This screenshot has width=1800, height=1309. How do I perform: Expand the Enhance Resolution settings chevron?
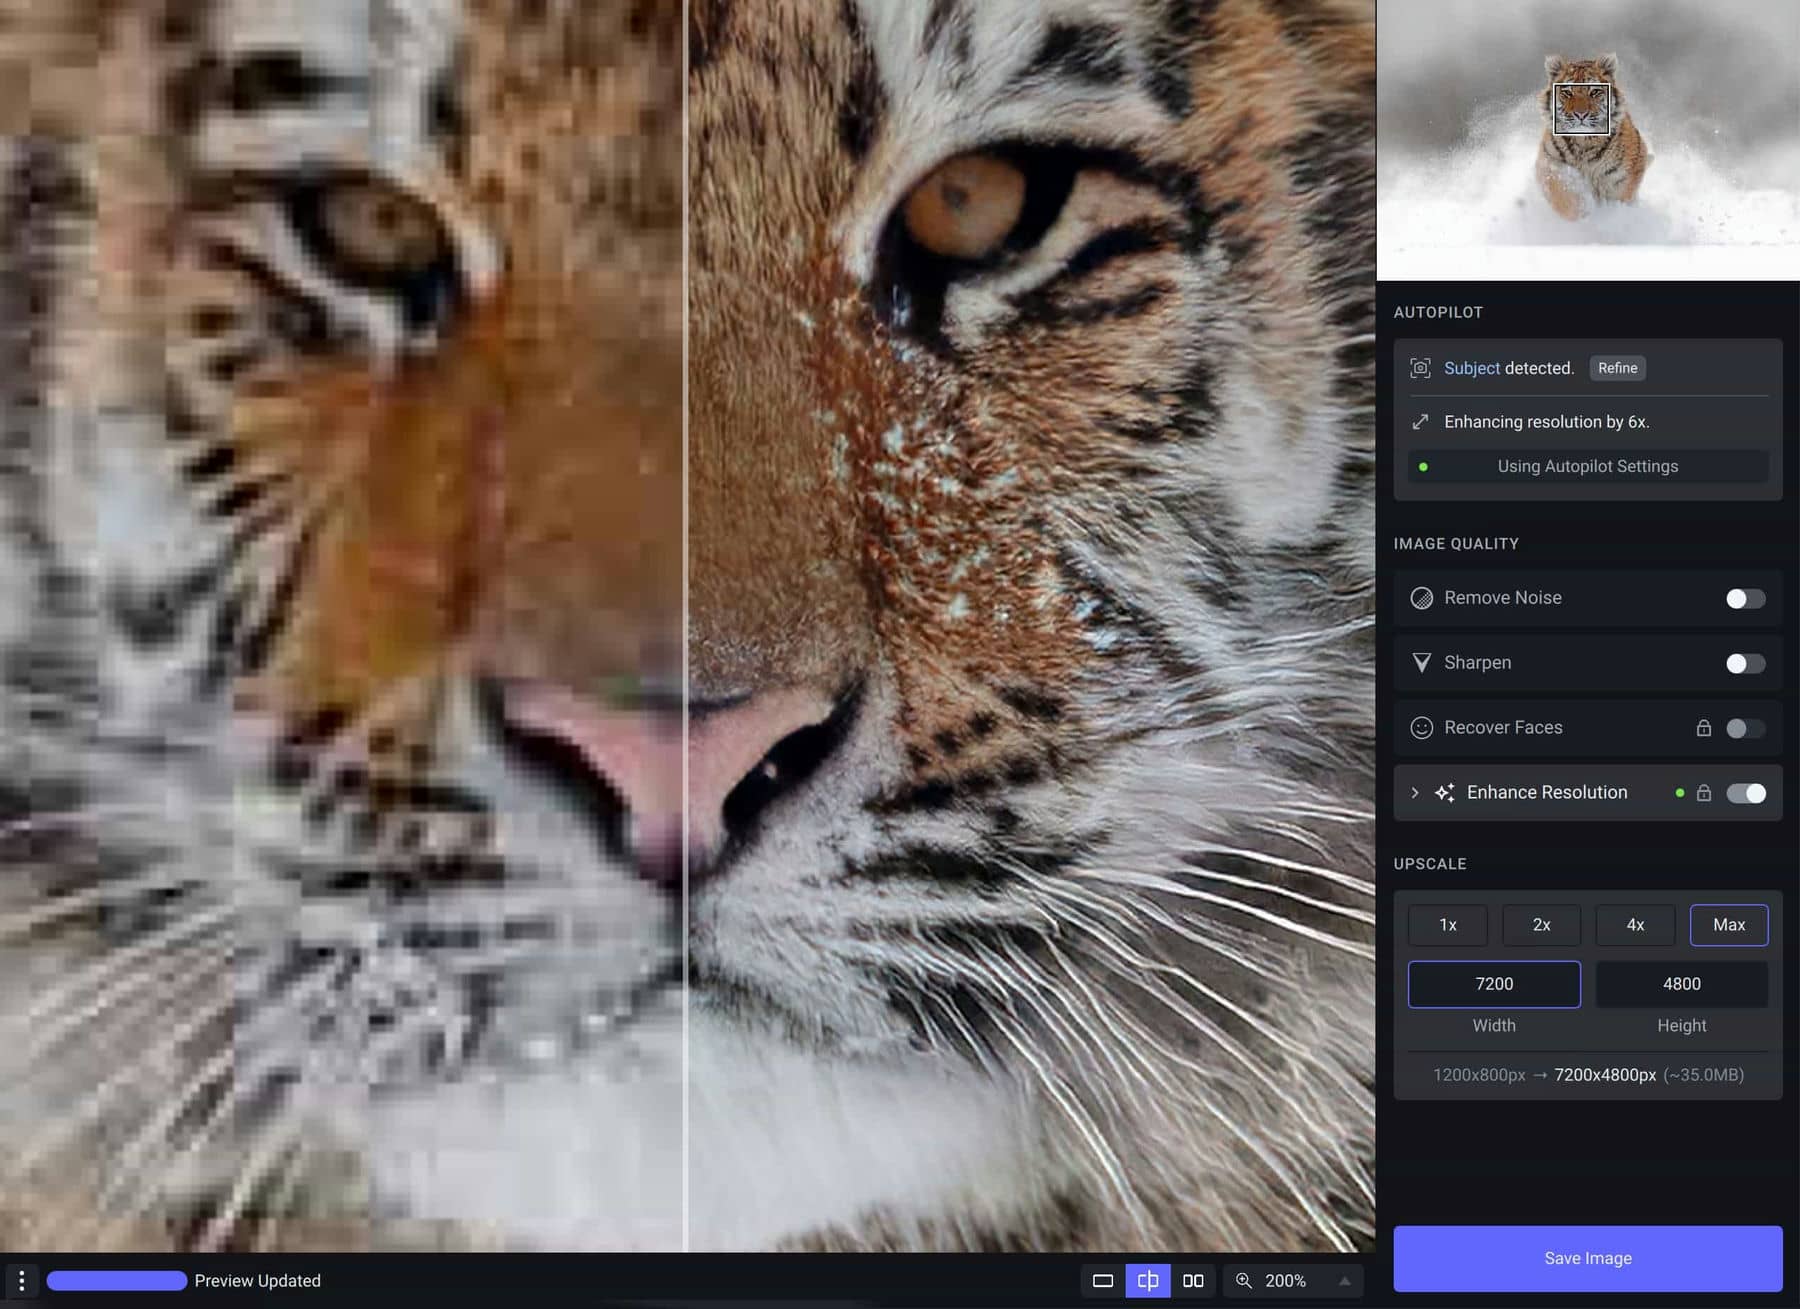tap(1415, 792)
